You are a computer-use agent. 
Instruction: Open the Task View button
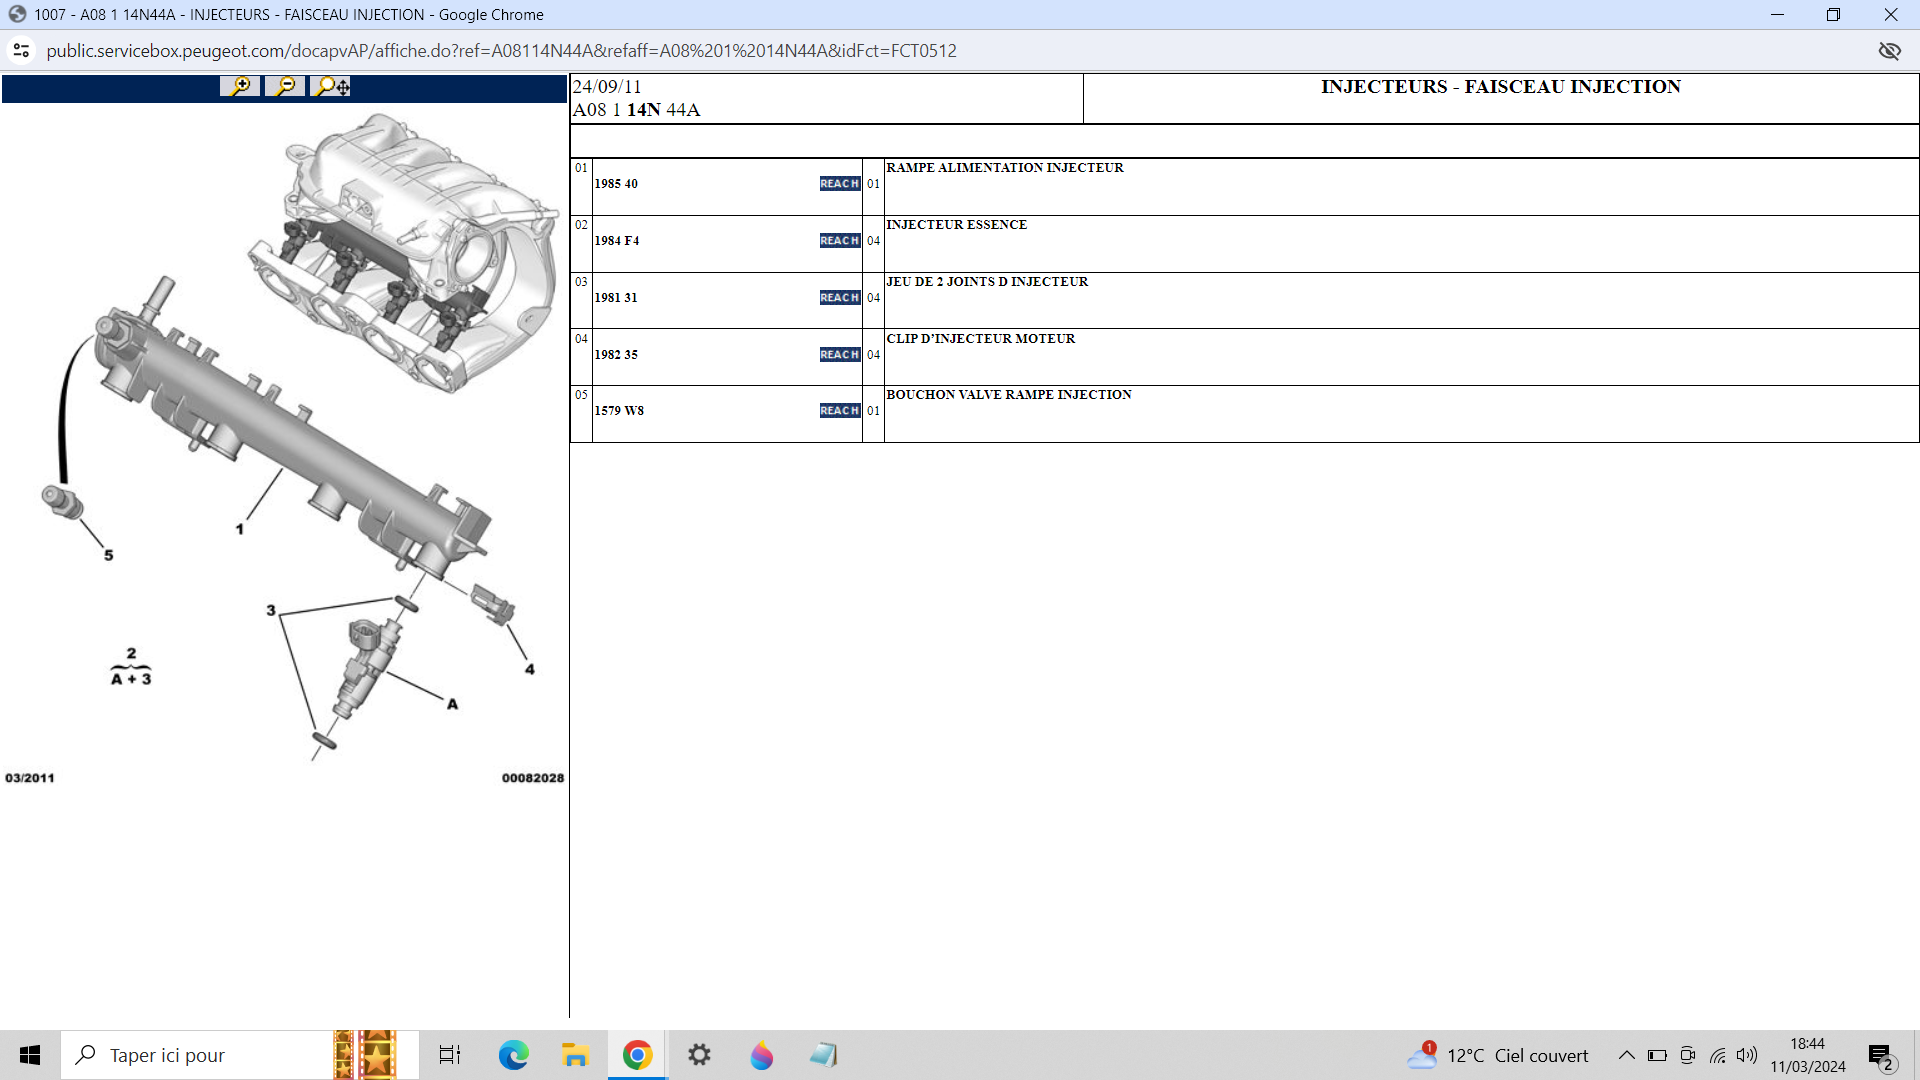click(x=450, y=1055)
